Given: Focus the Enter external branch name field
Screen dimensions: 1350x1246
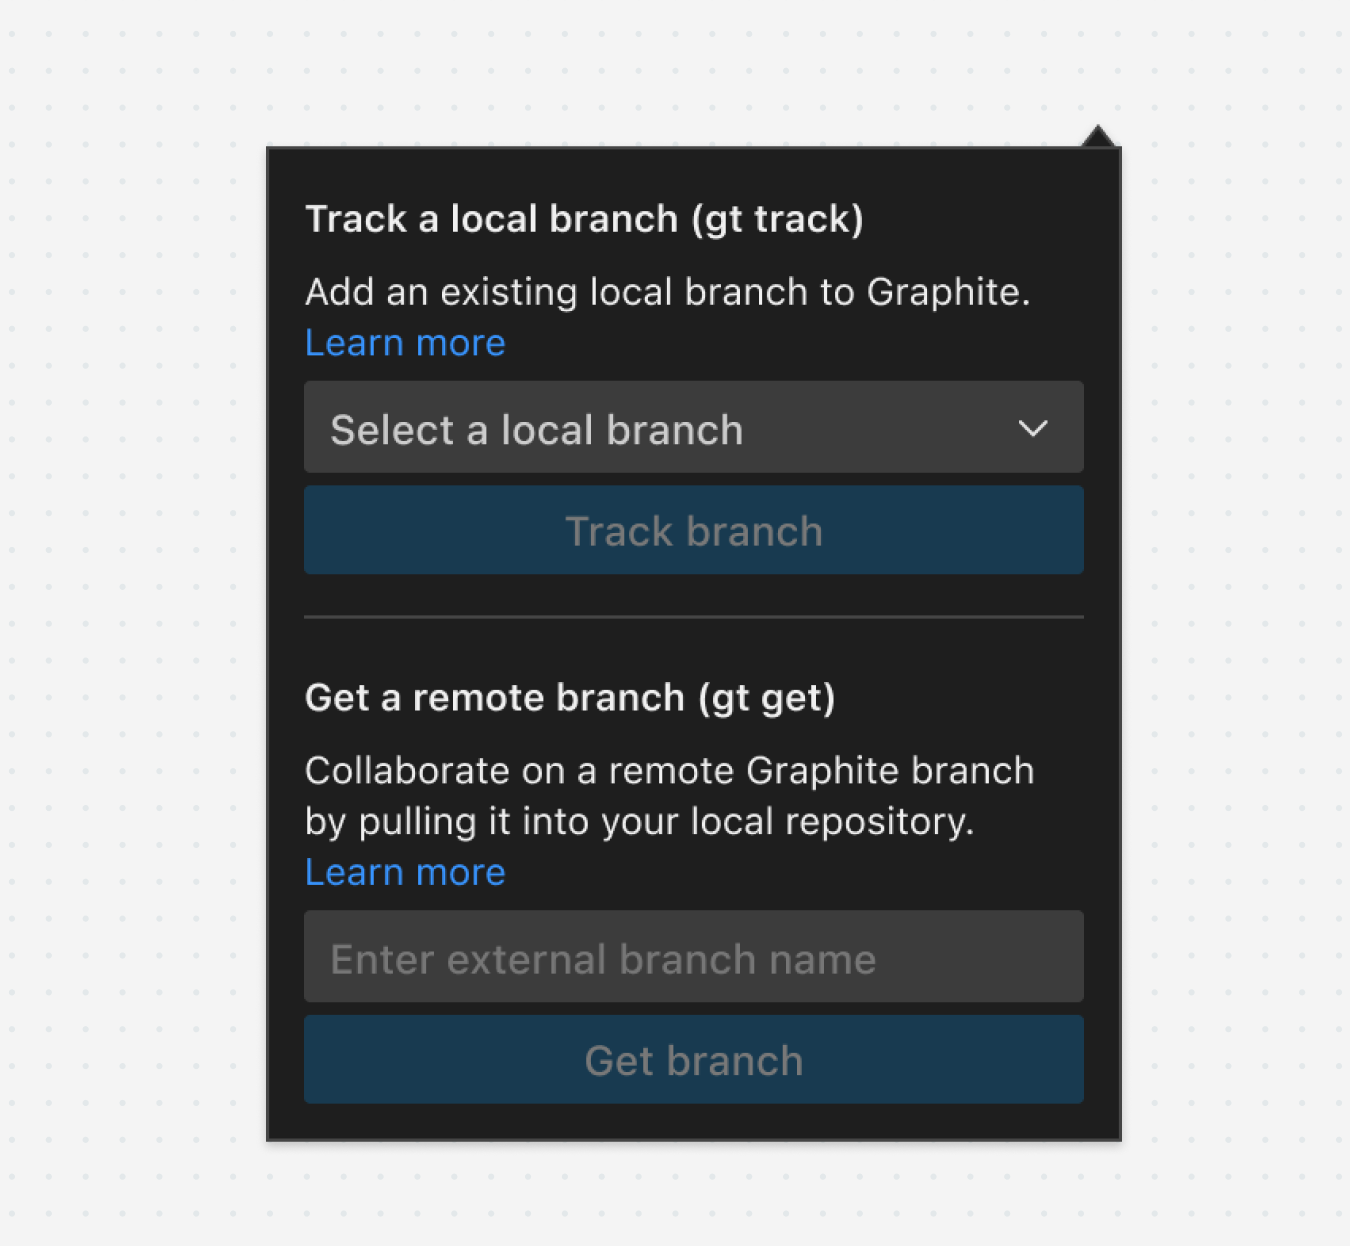Looking at the screenshot, I should click(693, 957).
